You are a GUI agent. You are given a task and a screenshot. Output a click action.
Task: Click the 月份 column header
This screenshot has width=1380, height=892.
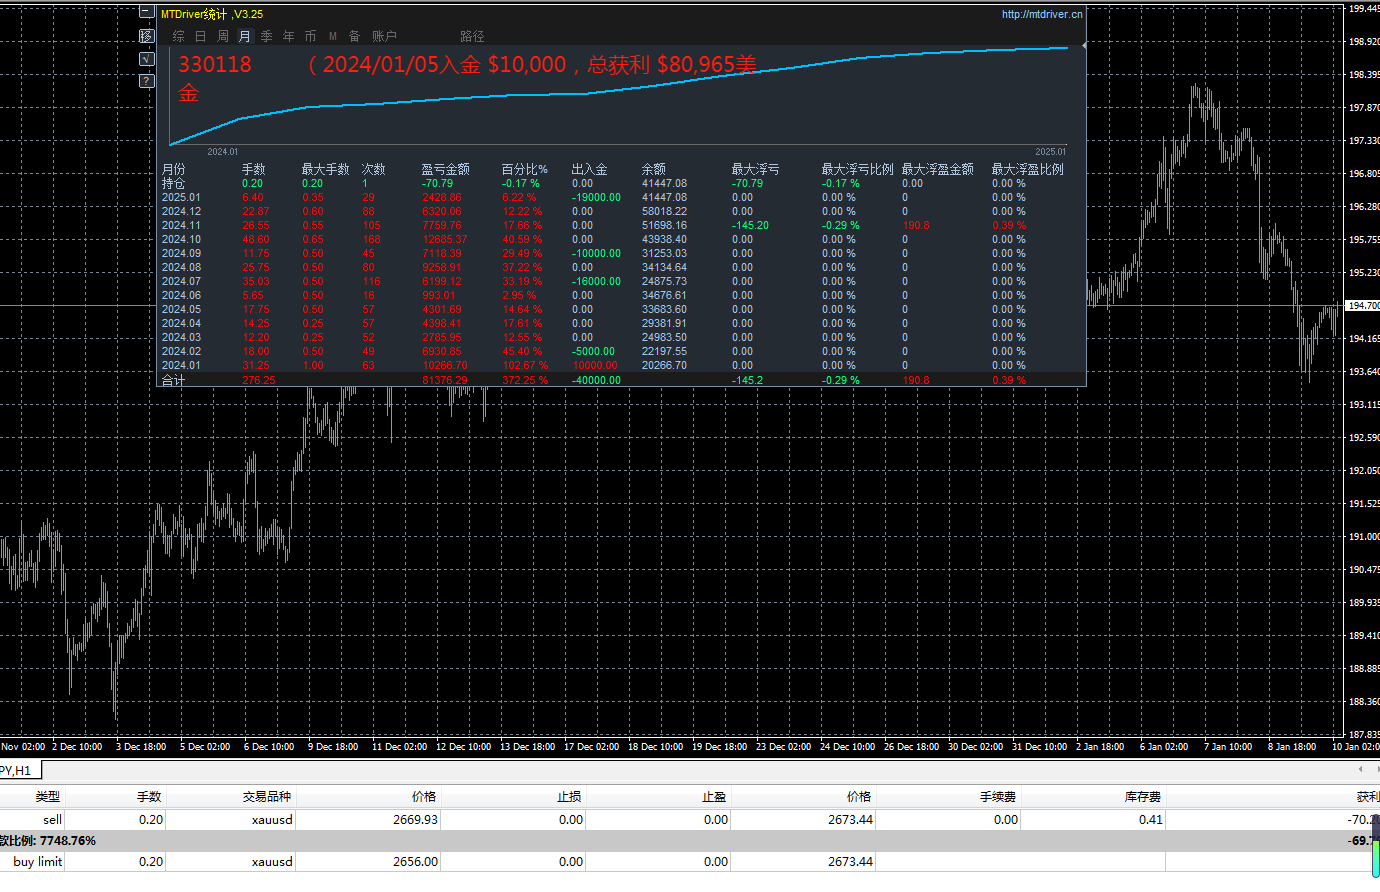point(174,169)
